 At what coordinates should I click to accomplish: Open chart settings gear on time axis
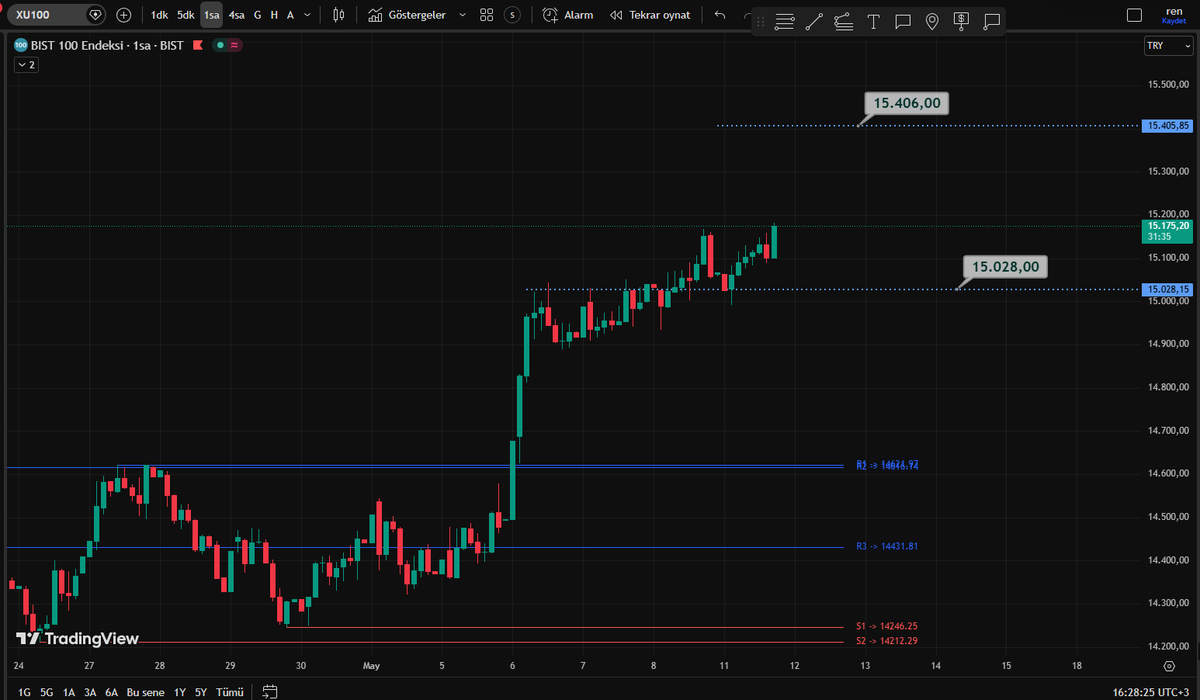(1169, 665)
